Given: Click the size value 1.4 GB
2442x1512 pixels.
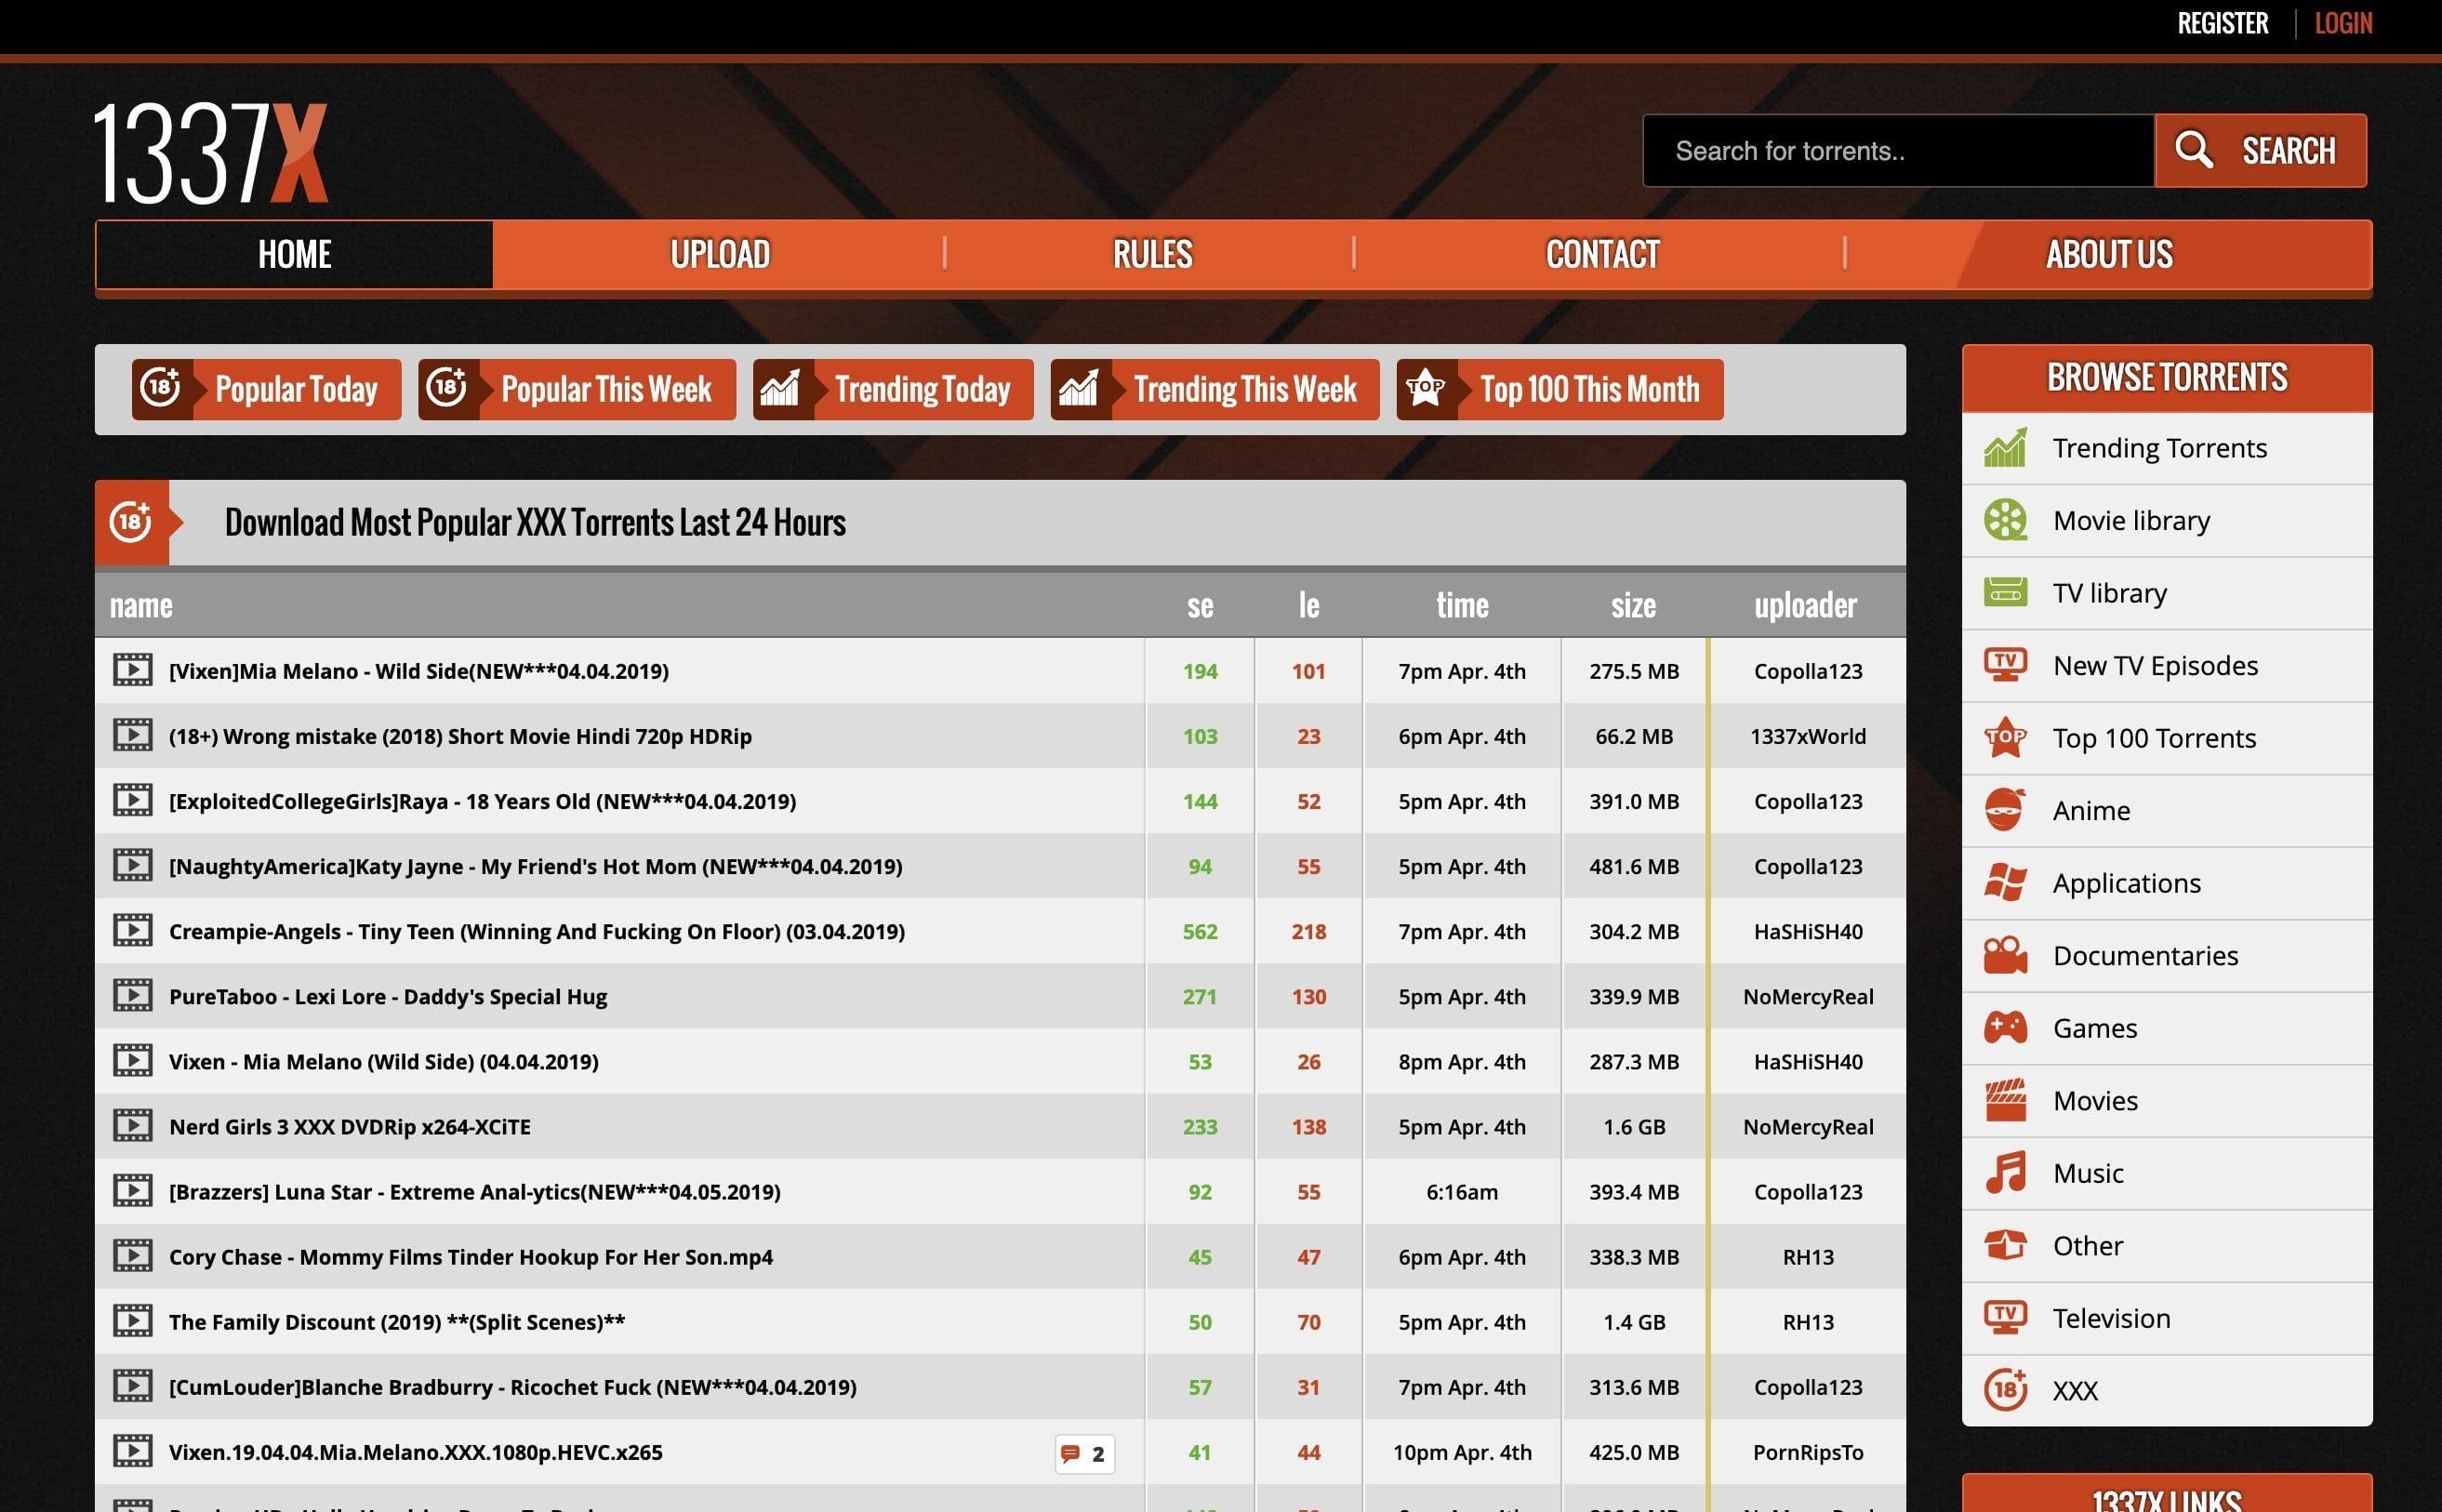Looking at the screenshot, I should pyautogui.click(x=1634, y=1322).
